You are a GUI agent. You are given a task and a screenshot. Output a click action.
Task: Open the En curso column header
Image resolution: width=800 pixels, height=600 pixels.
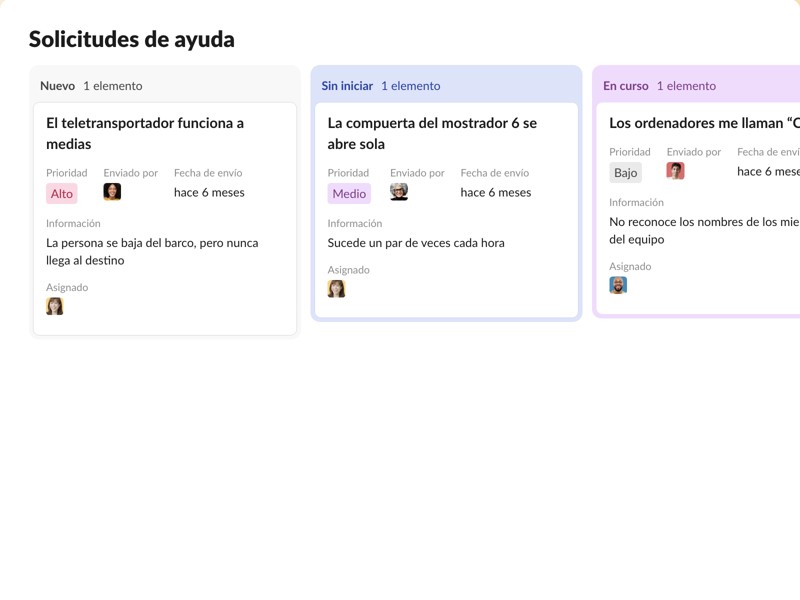coord(625,86)
